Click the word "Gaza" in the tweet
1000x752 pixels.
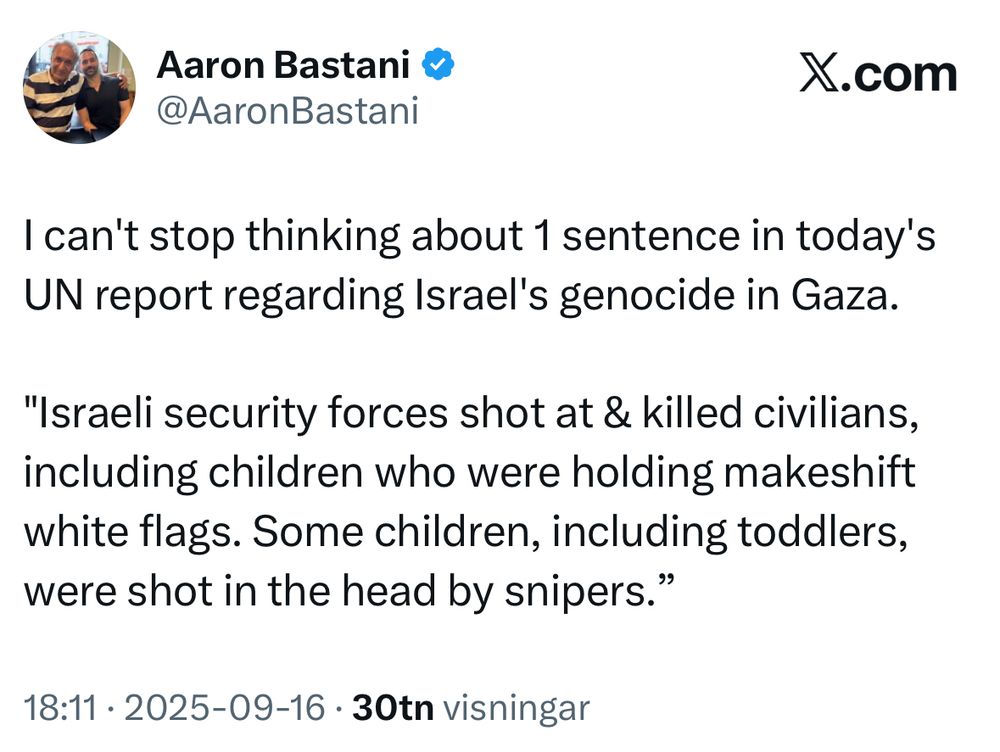click(840, 295)
